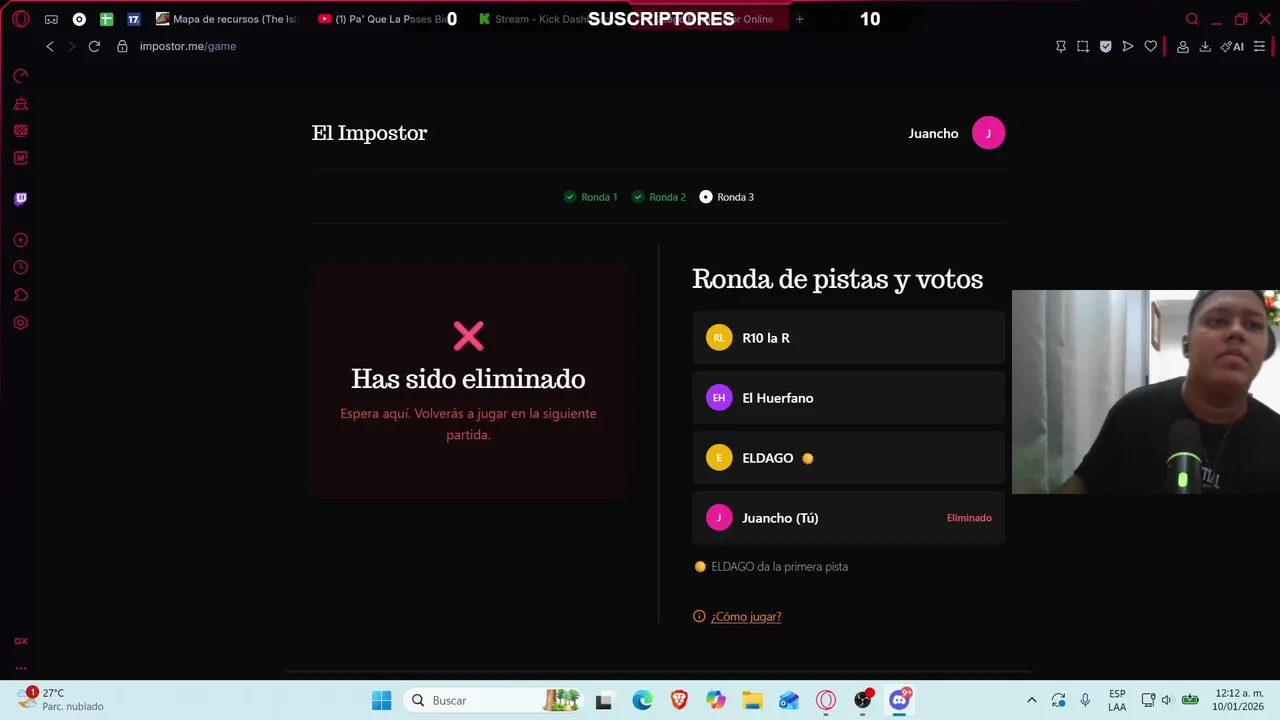Pin current page from address bar
This screenshot has width=1280, height=720.
(x=1061, y=46)
